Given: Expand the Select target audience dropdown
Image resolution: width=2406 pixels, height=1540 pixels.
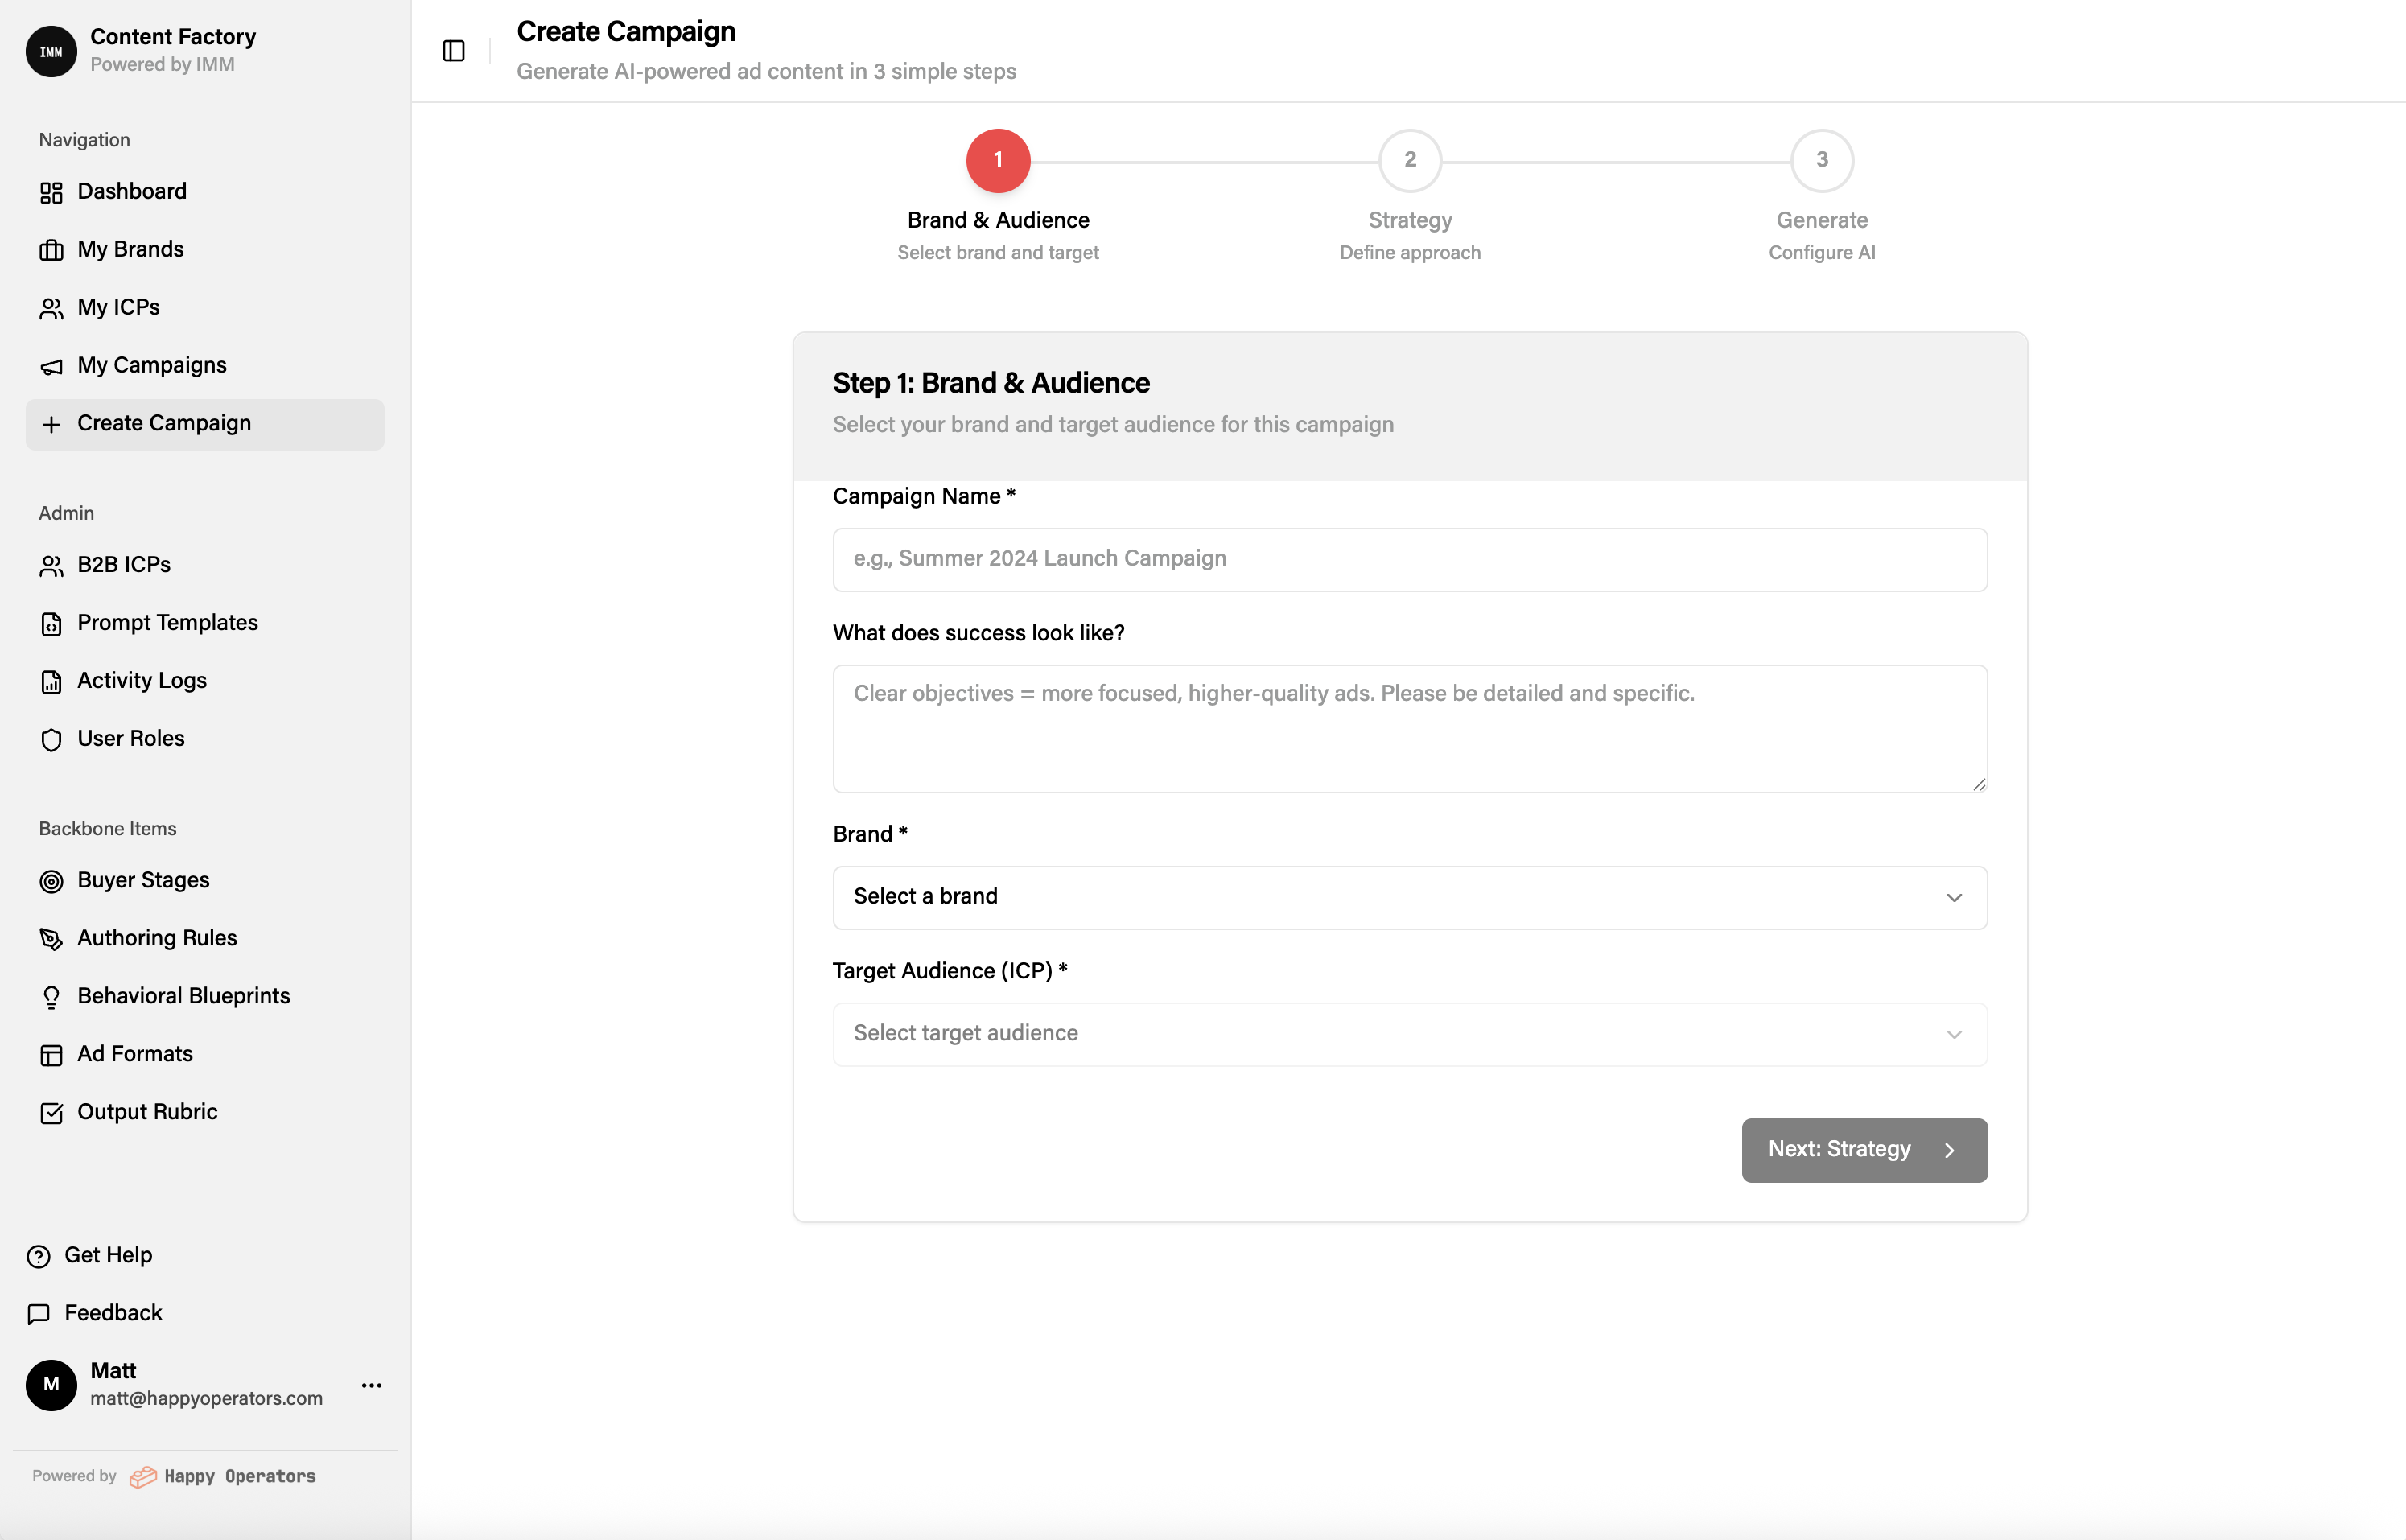Looking at the screenshot, I should click(x=1408, y=1033).
